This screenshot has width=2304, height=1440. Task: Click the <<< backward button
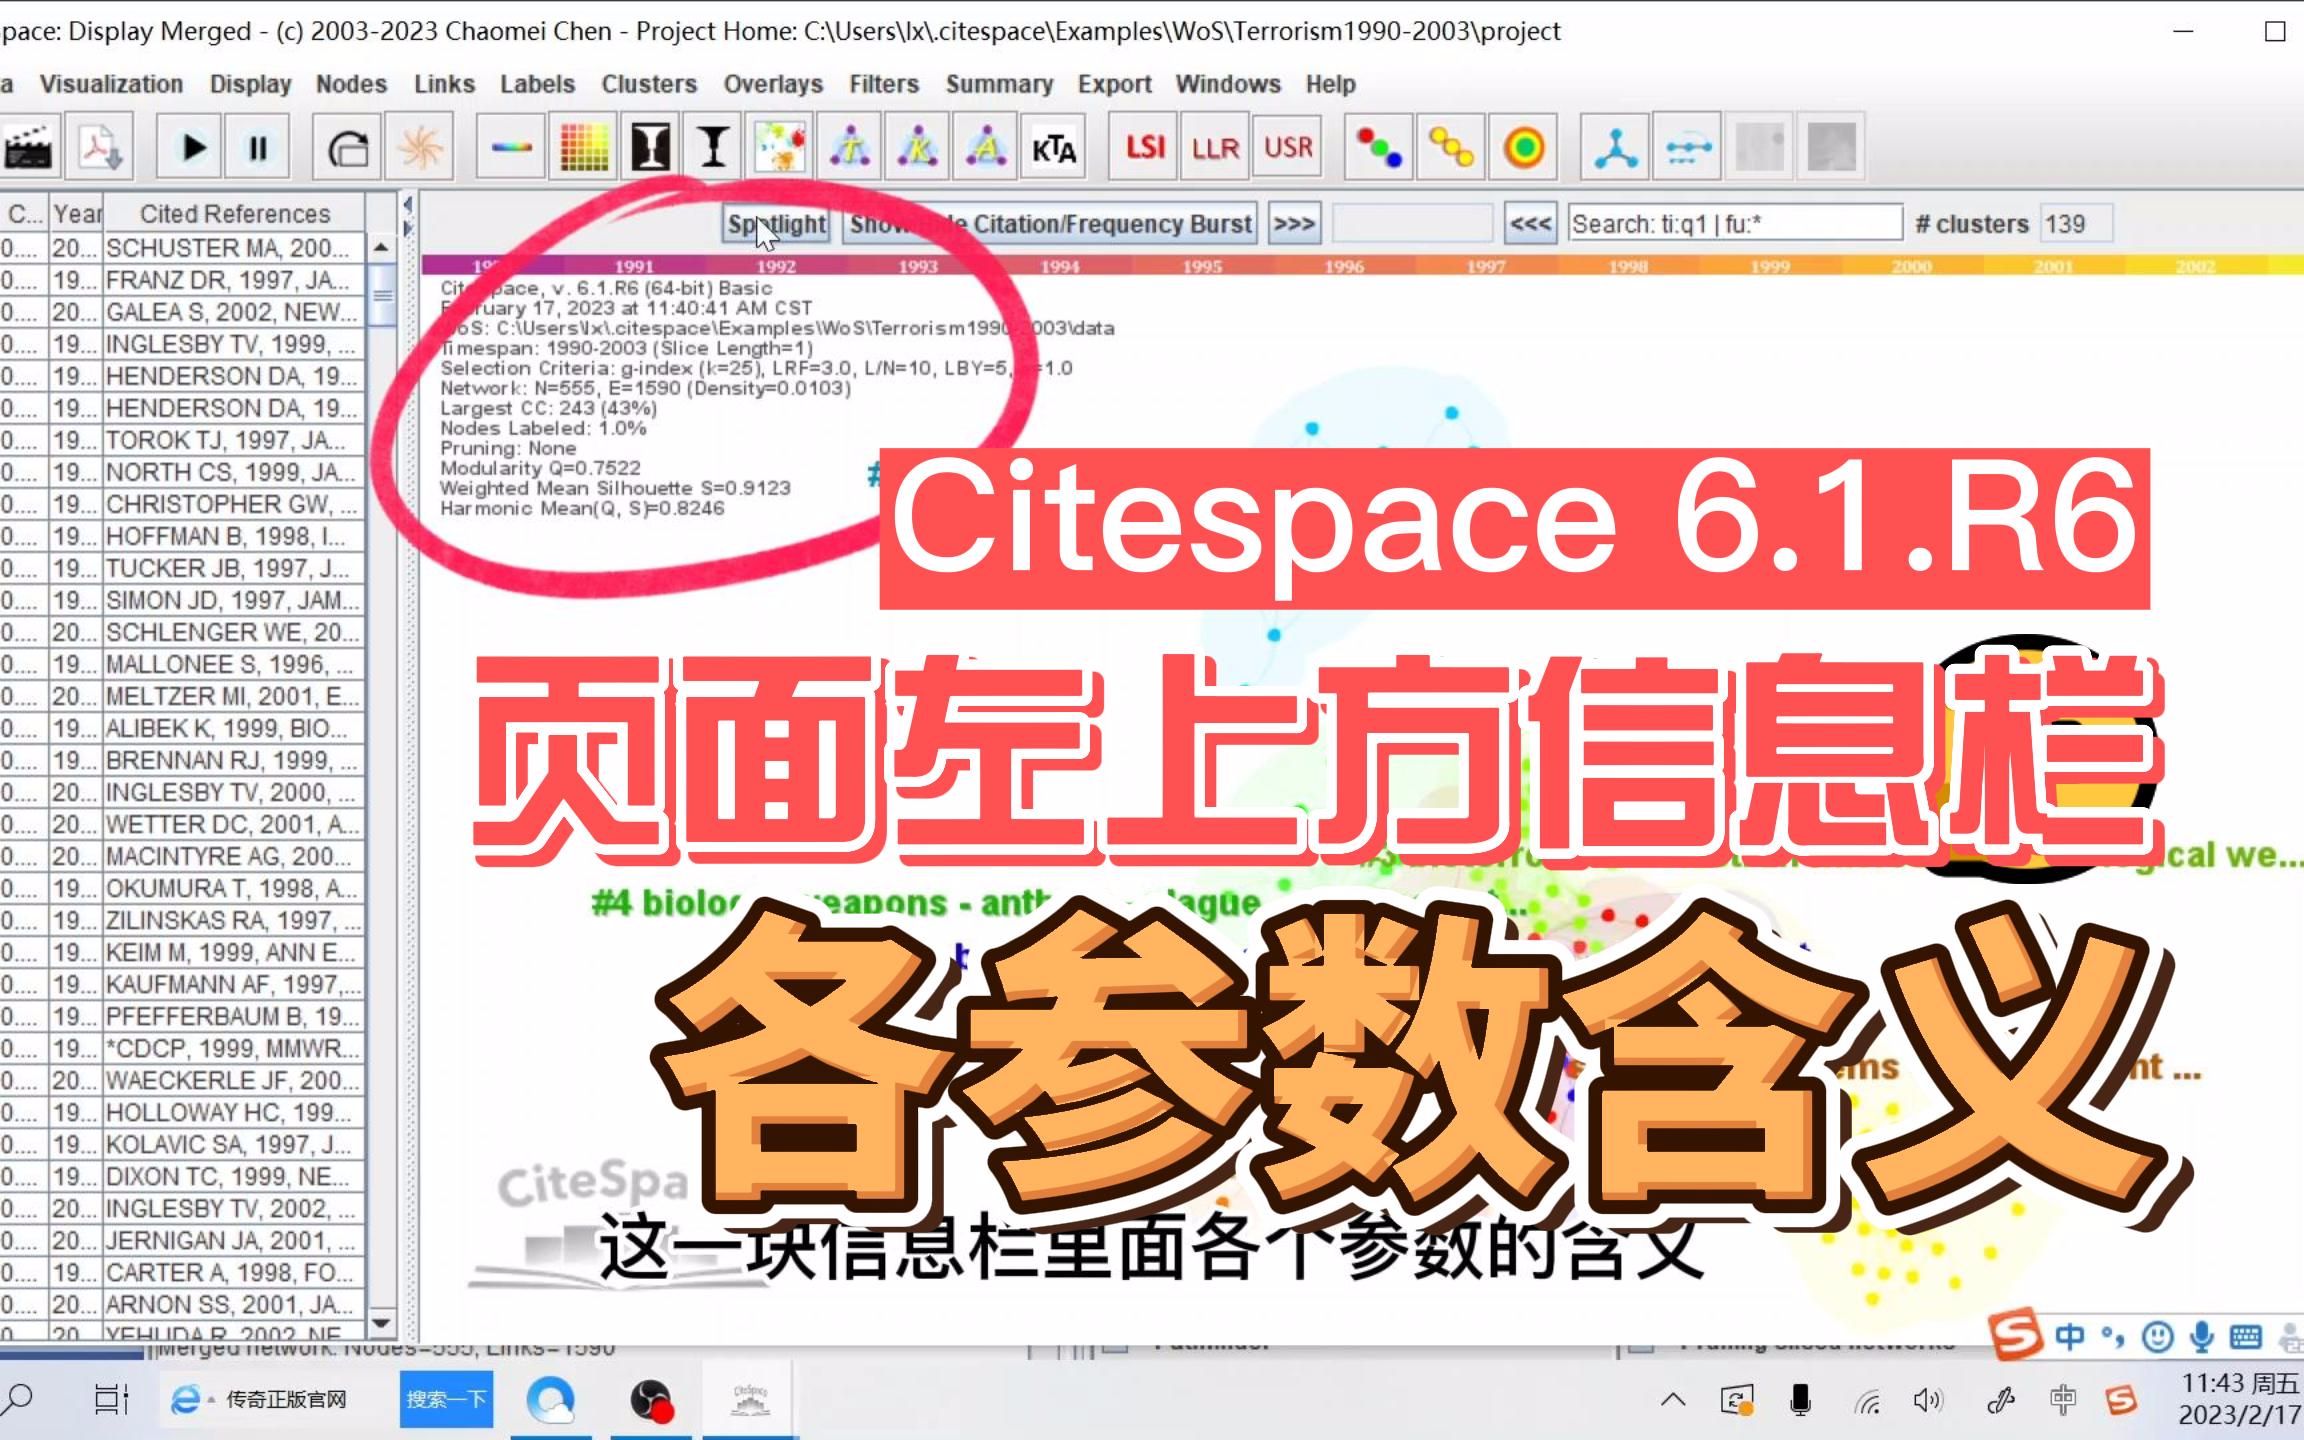(x=1530, y=224)
